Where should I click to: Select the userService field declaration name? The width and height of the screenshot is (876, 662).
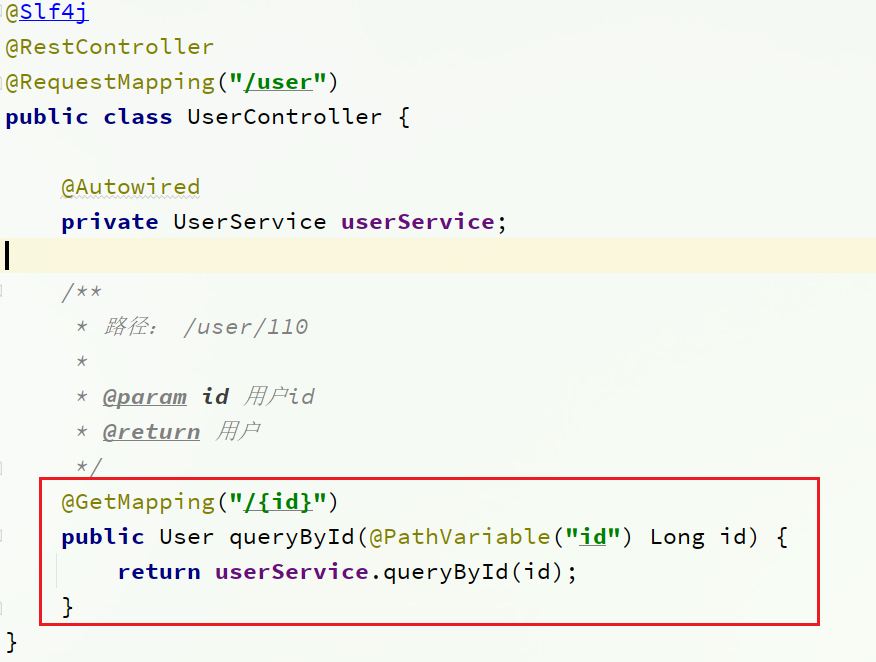pyautogui.click(x=417, y=222)
